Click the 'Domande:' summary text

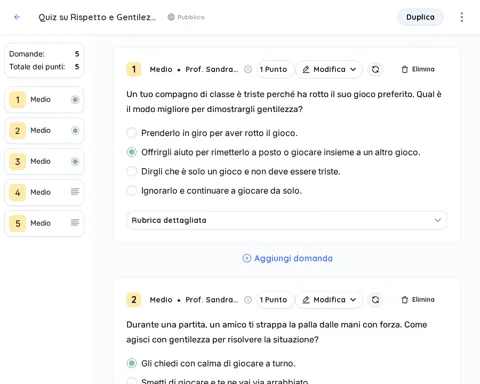pyautogui.click(x=27, y=54)
